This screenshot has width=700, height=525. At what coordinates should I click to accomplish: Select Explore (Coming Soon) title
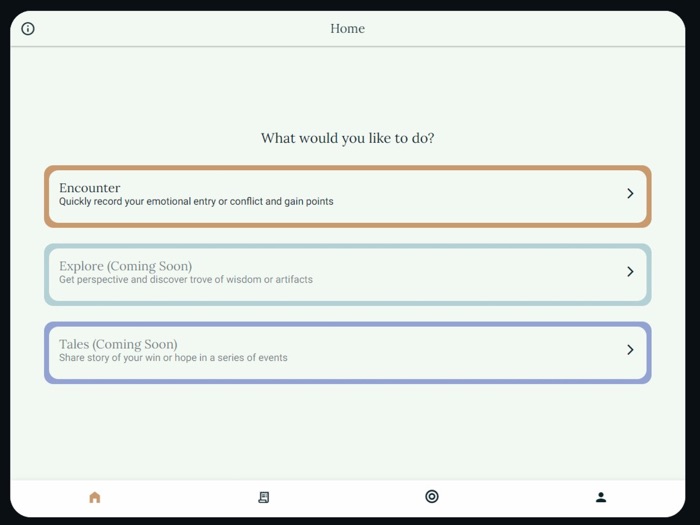tap(125, 266)
